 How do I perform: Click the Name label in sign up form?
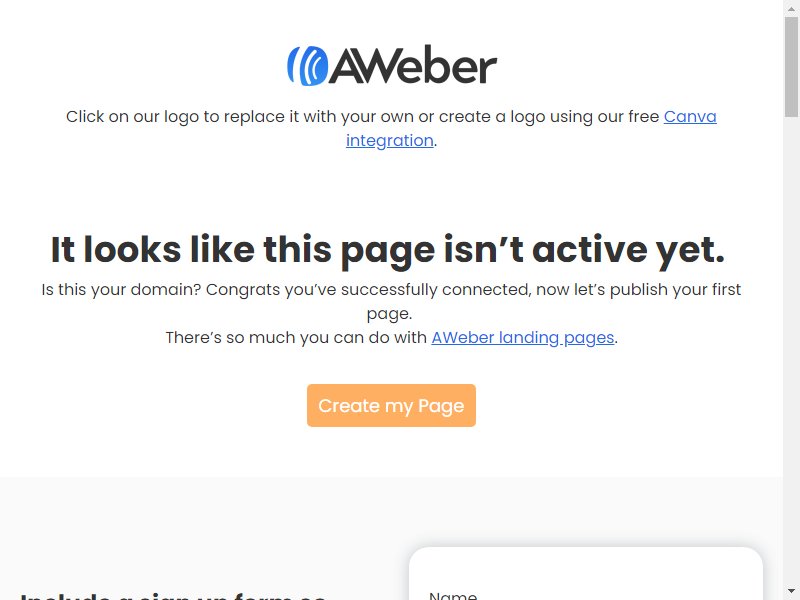(x=453, y=595)
